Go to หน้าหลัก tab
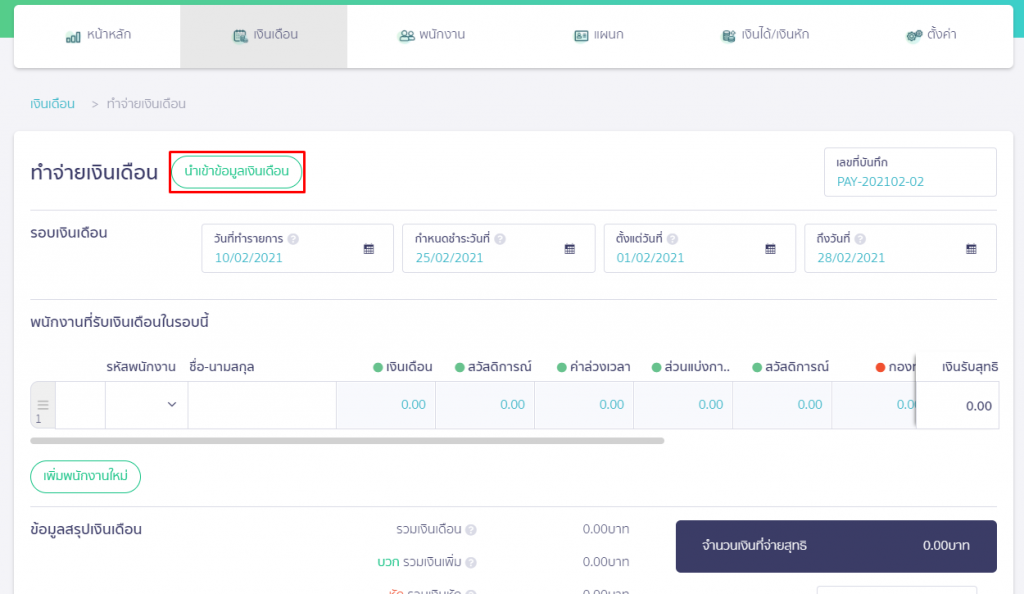The width and height of the screenshot is (1024, 594). [x=98, y=35]
